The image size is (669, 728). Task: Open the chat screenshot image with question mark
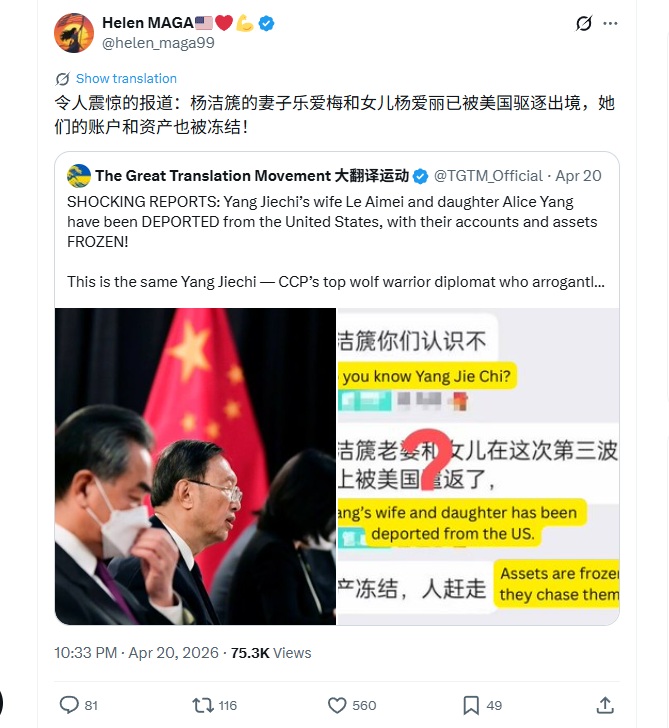point(478,466)
